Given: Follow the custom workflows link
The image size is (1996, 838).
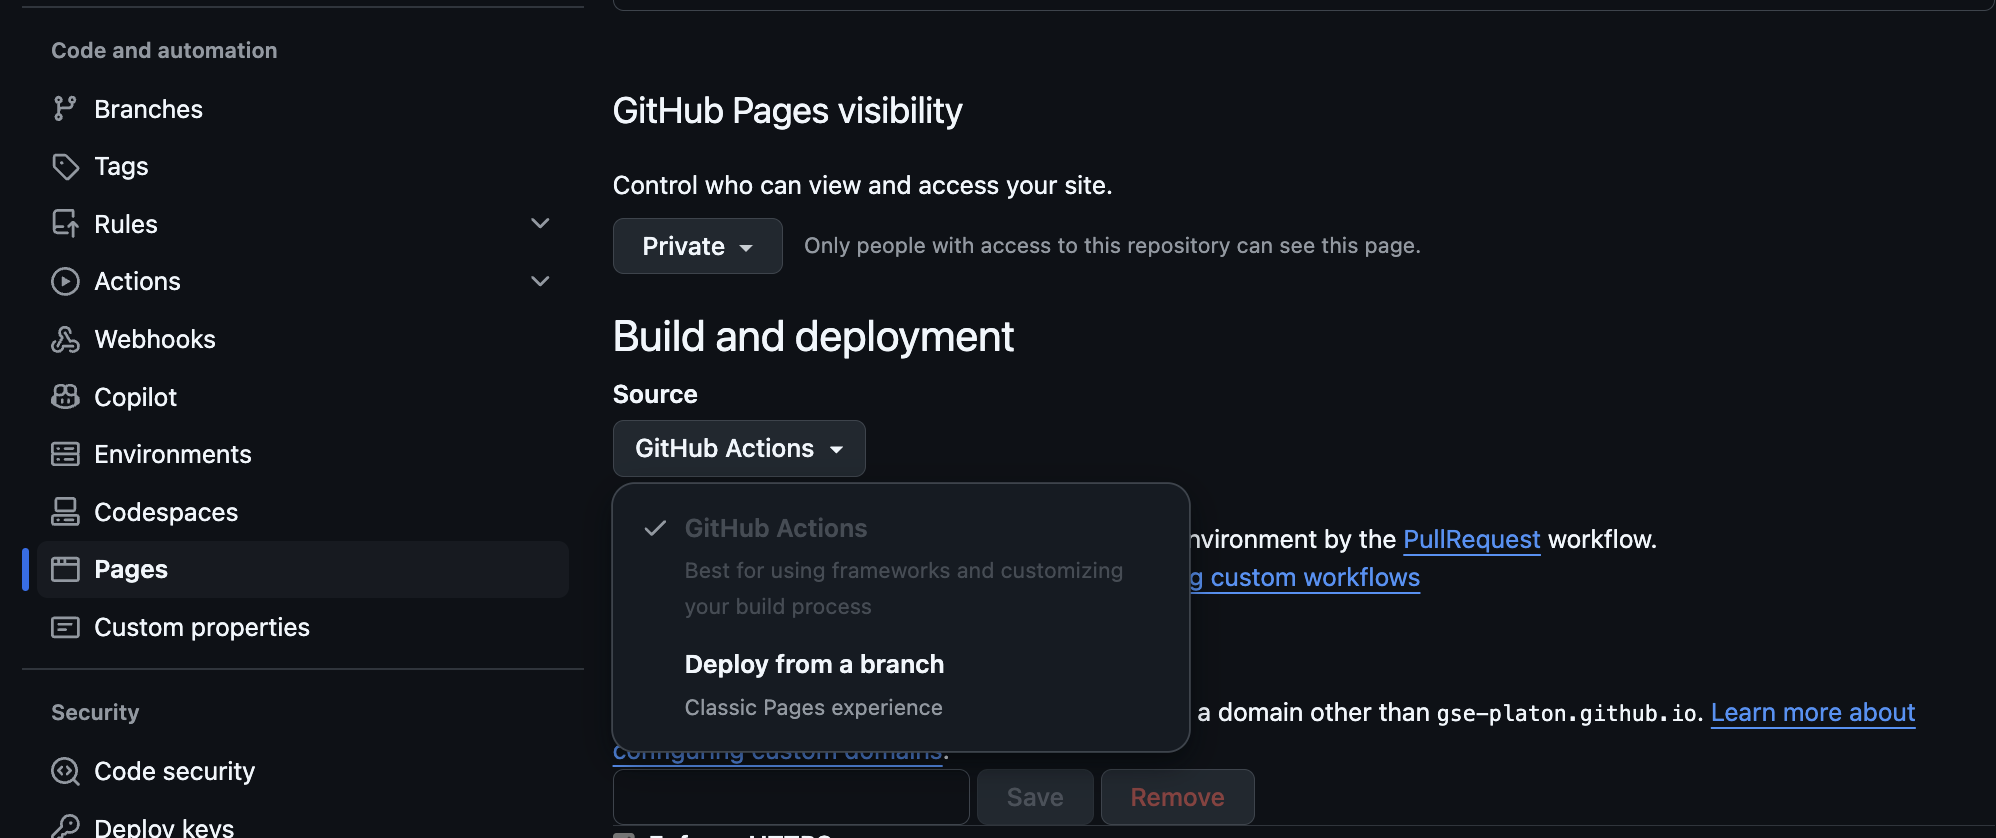Looking at the screenshot, I should (1304, 577).
